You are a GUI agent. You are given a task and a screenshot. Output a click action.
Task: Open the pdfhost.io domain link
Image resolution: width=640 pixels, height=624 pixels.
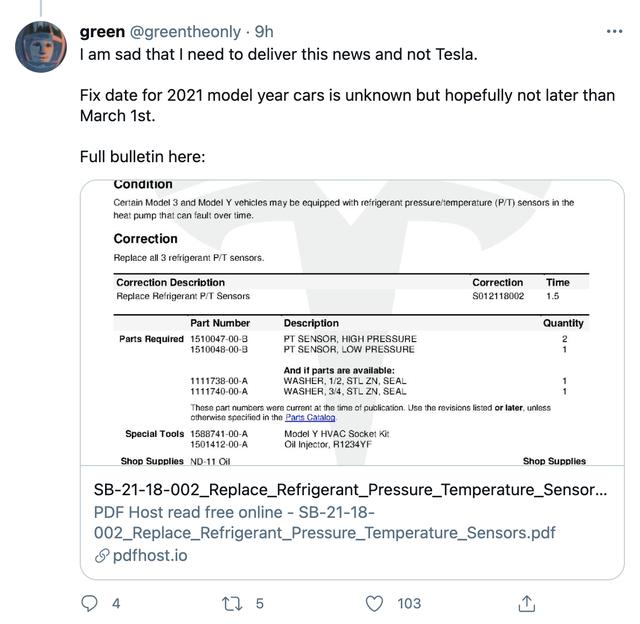pyautogui.click(x=150, y=555)
